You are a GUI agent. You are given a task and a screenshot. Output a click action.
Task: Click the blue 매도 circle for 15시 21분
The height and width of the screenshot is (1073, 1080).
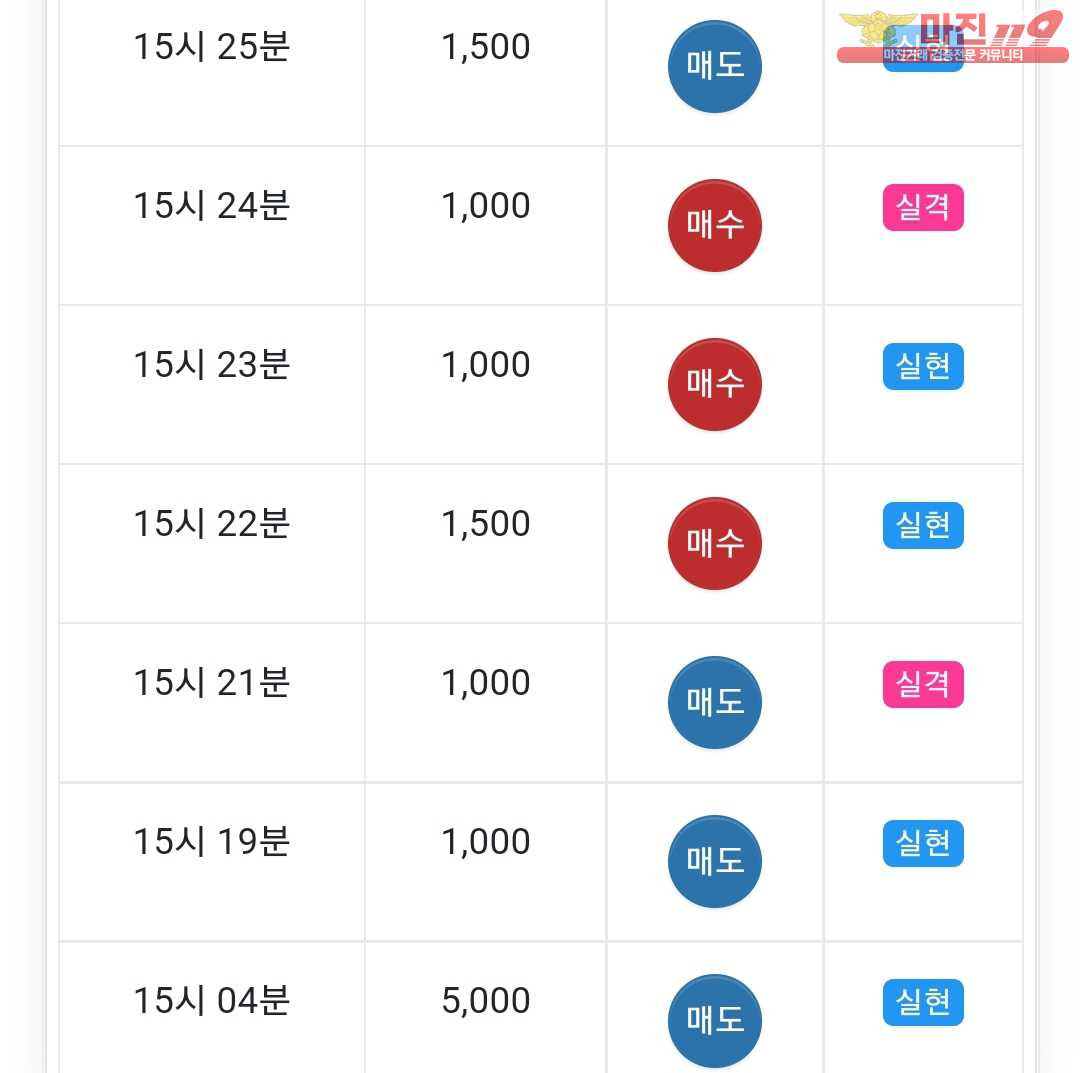pyautogui.click(x=714, y=703)
